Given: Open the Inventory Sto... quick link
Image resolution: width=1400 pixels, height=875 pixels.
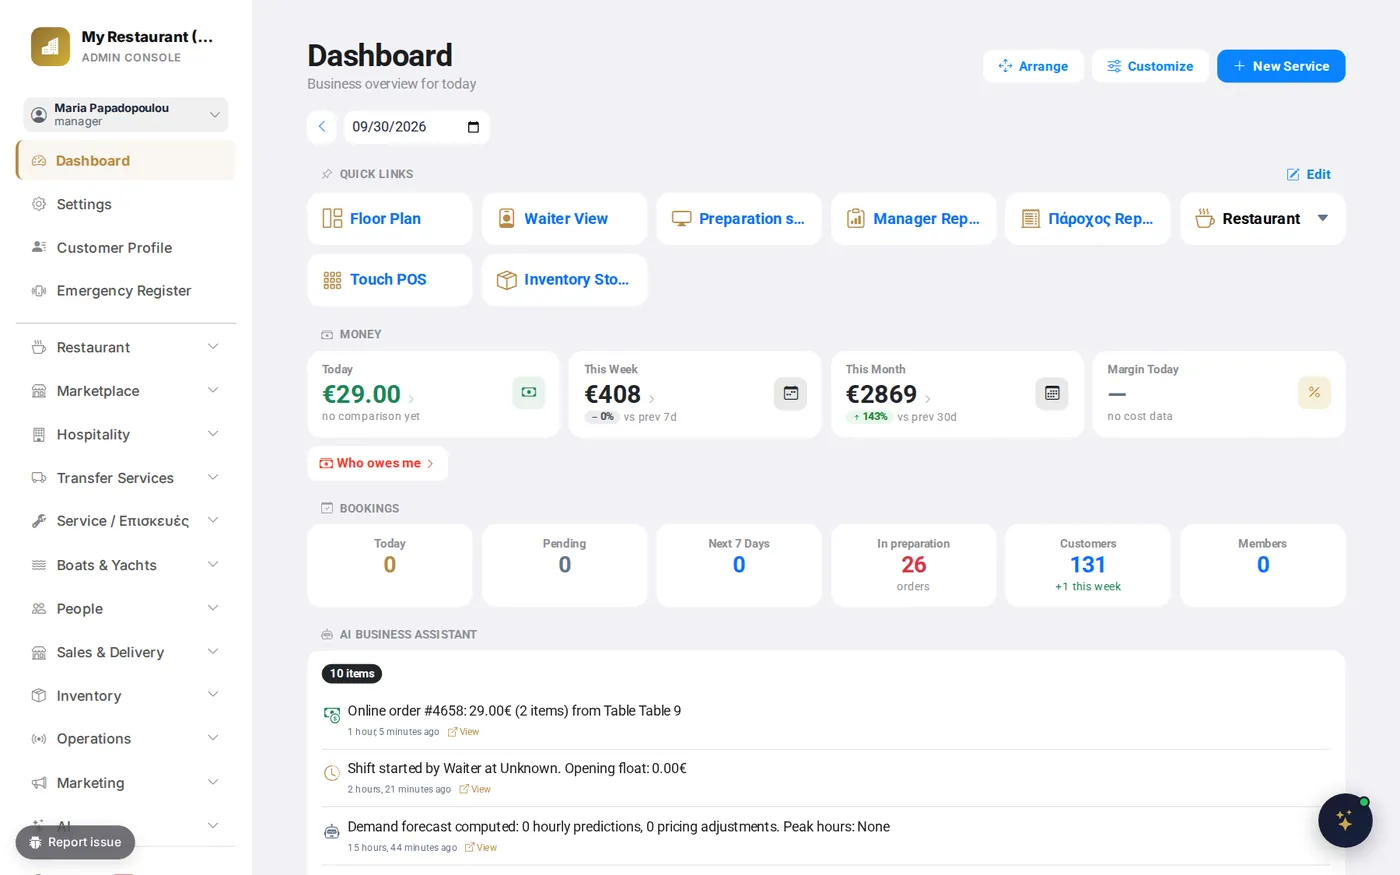Looking at the screenshot, I should 564,280.
